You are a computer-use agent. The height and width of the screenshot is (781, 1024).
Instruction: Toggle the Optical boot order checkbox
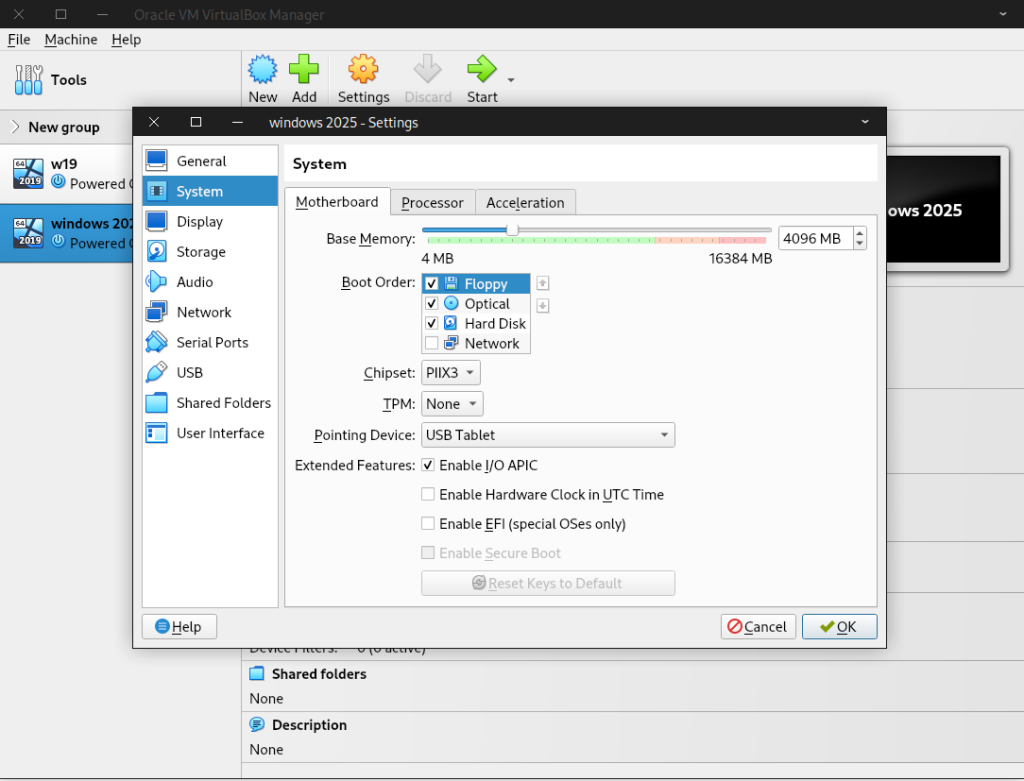point(432,304)
